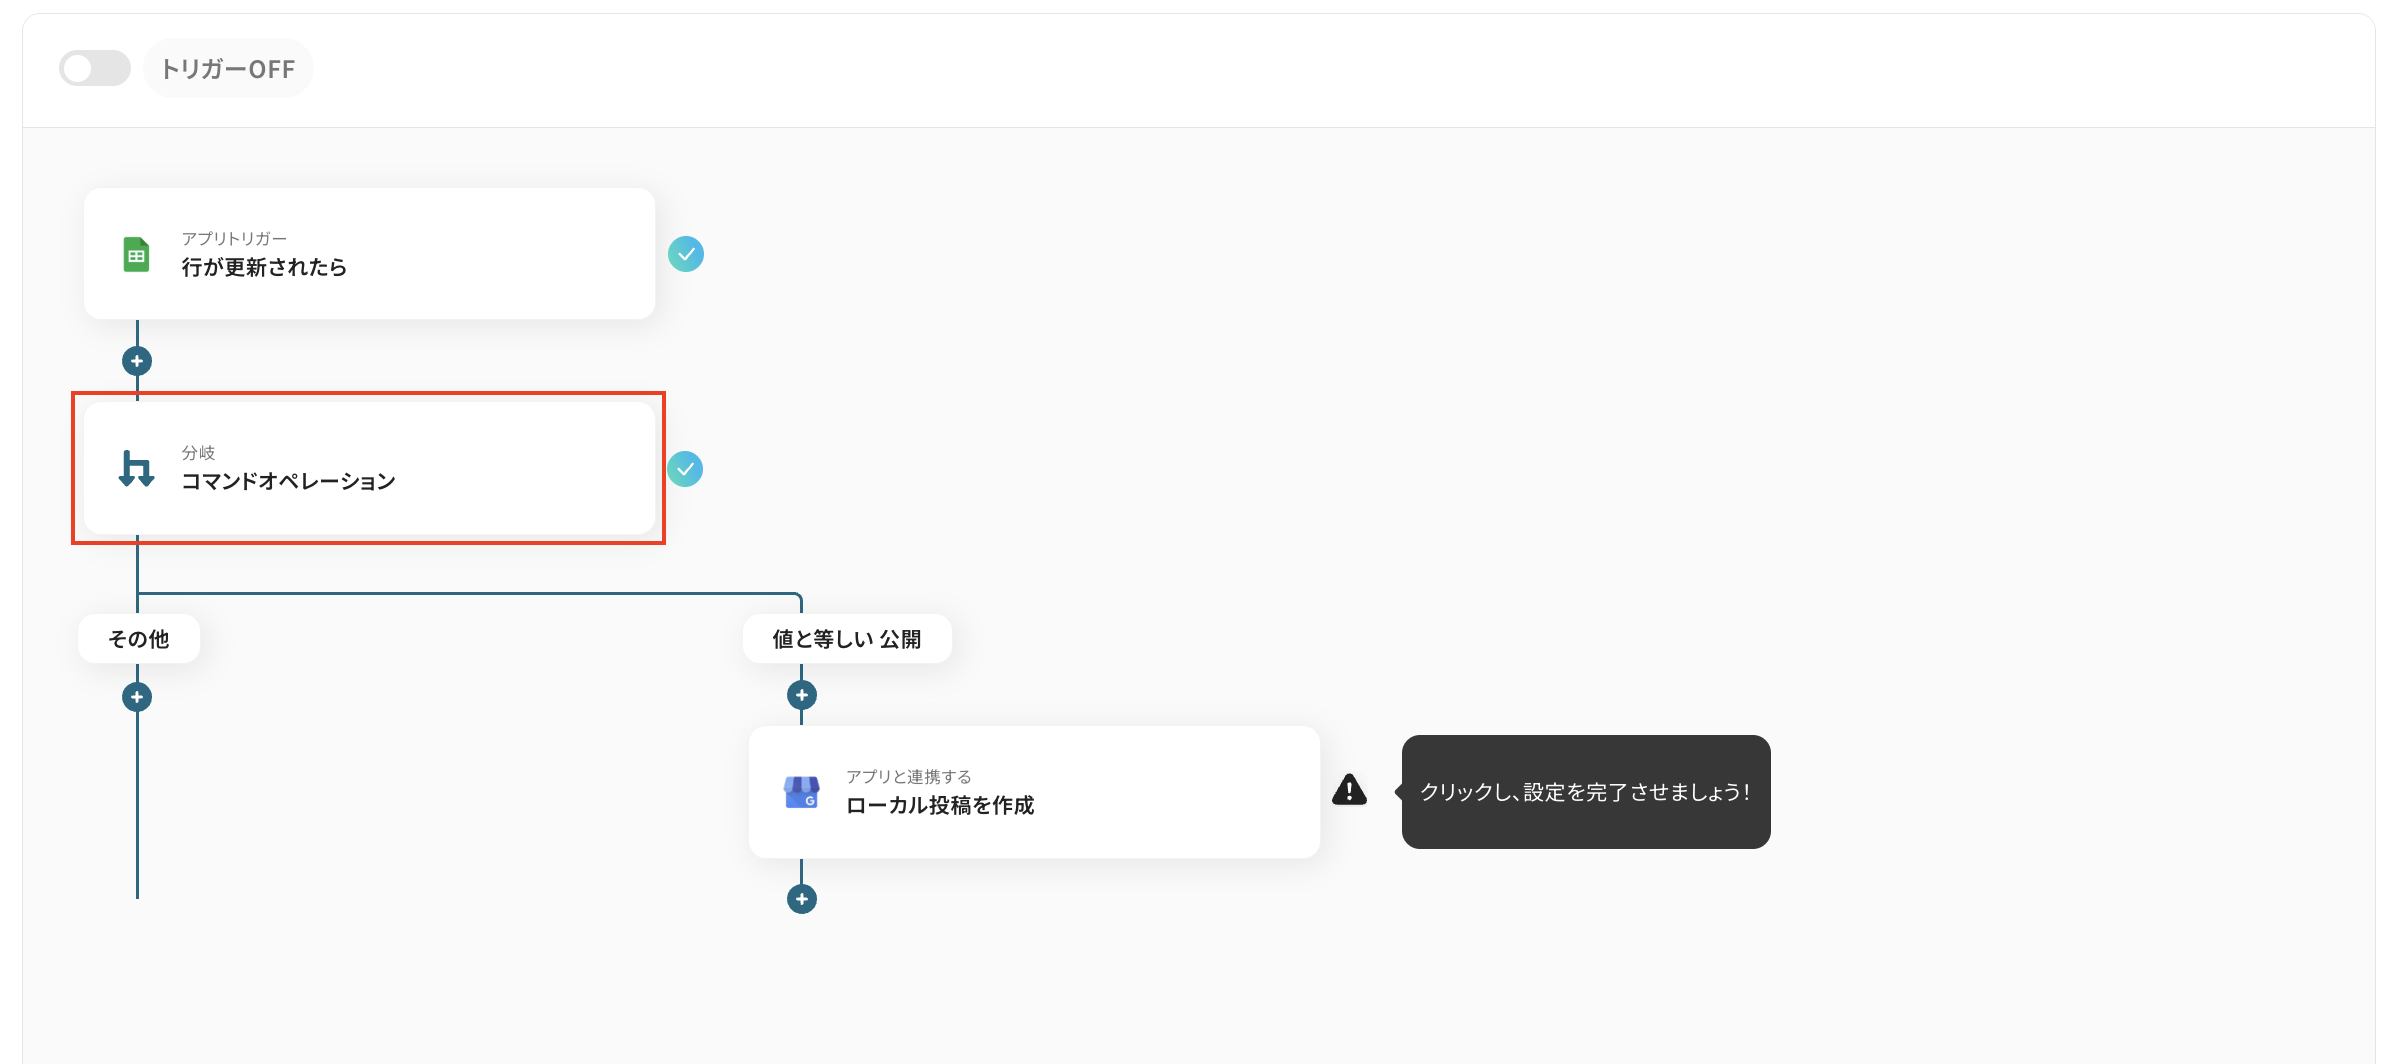
Task: Click the tooltip クリックし、設定を完了させましょう!
Action: pyautogui.click(x=1586, y=791)
